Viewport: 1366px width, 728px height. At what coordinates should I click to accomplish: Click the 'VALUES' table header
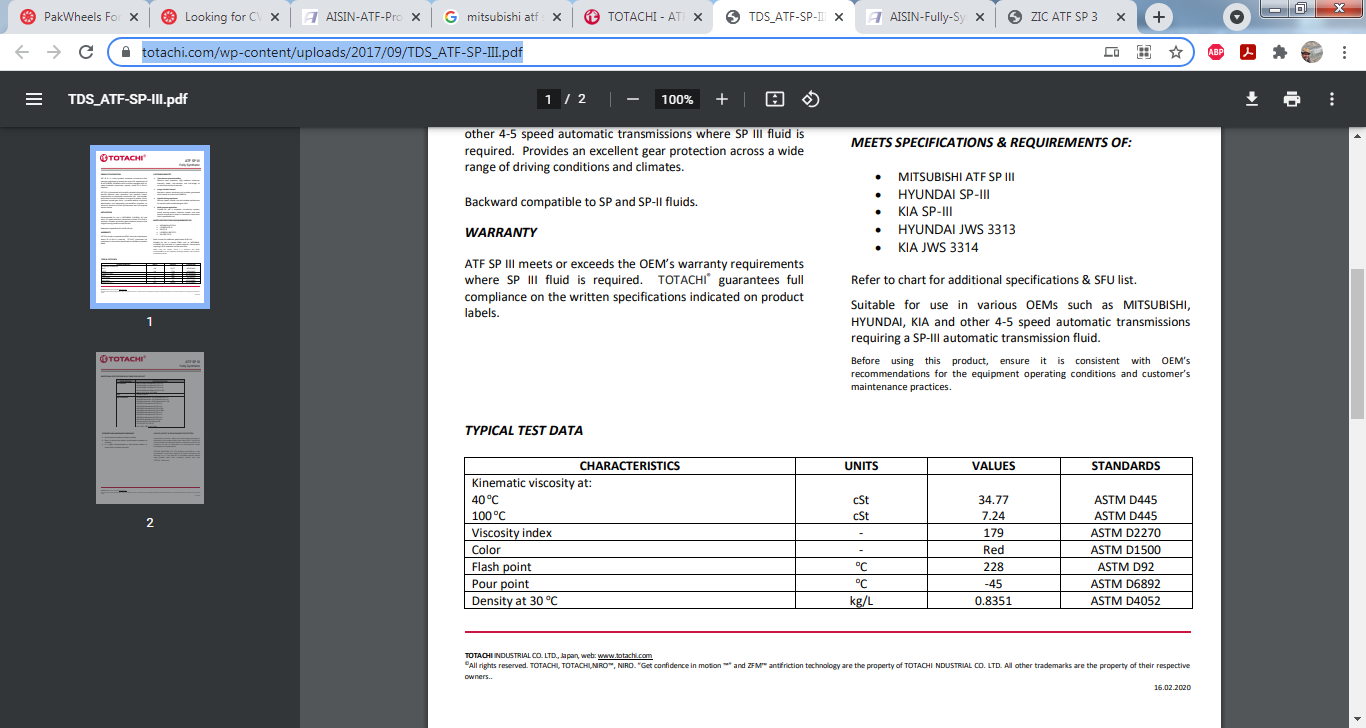993,466
